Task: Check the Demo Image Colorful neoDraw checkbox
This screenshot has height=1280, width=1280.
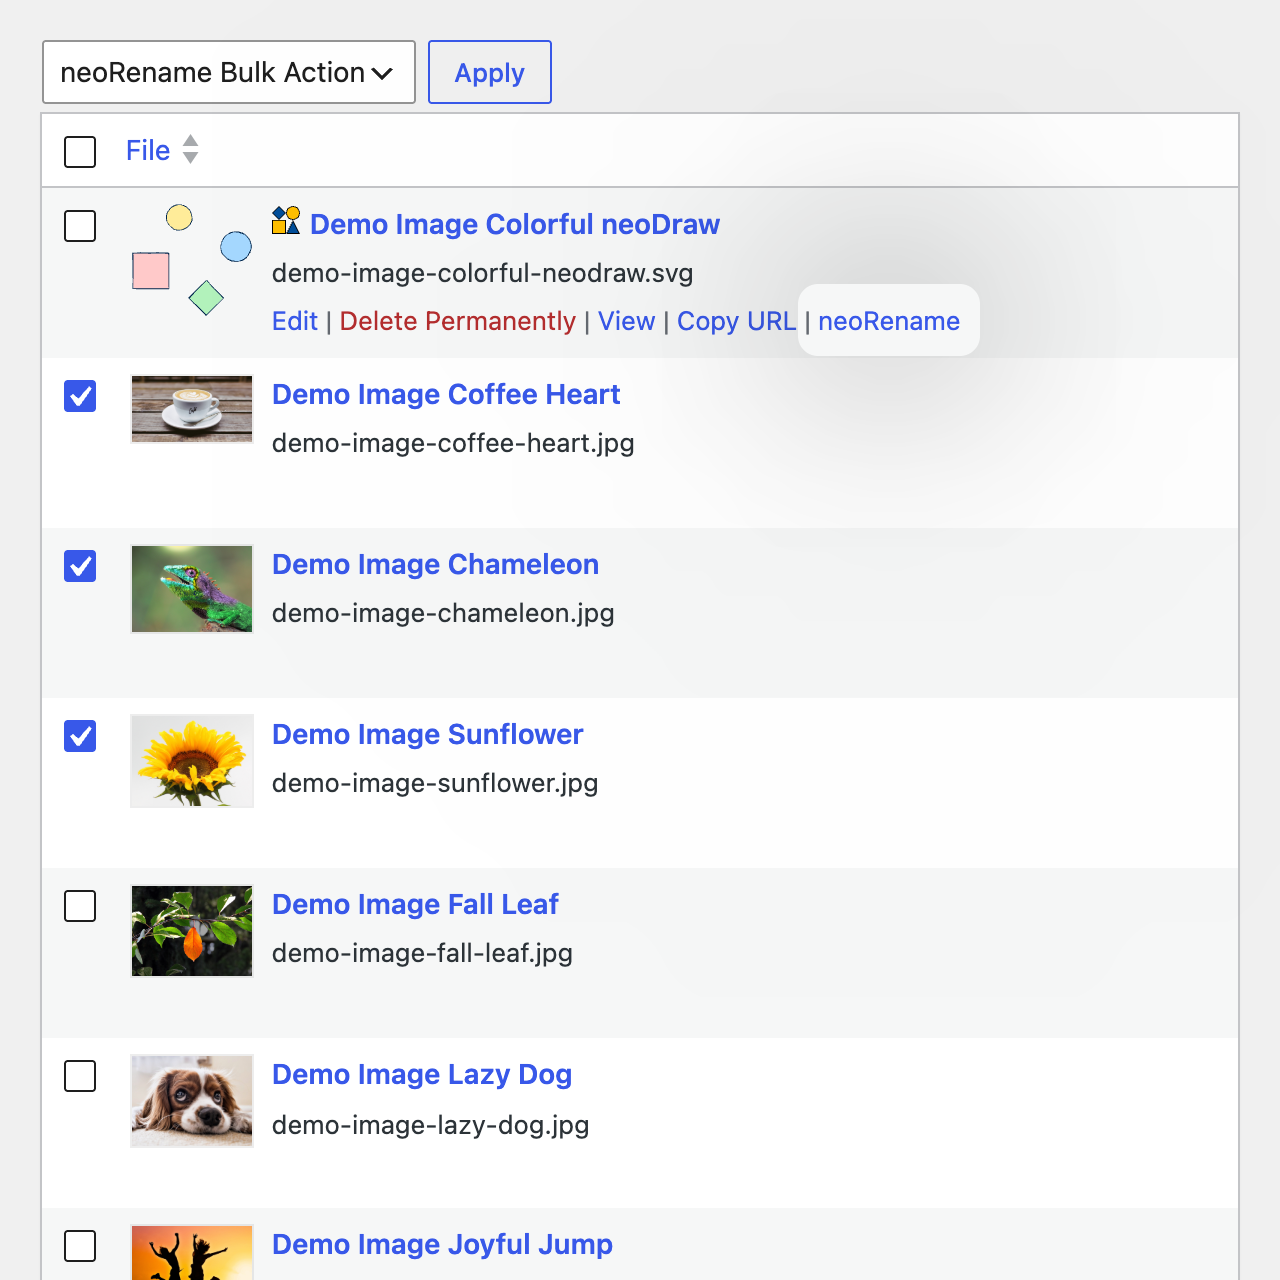Action: point(80,226)
